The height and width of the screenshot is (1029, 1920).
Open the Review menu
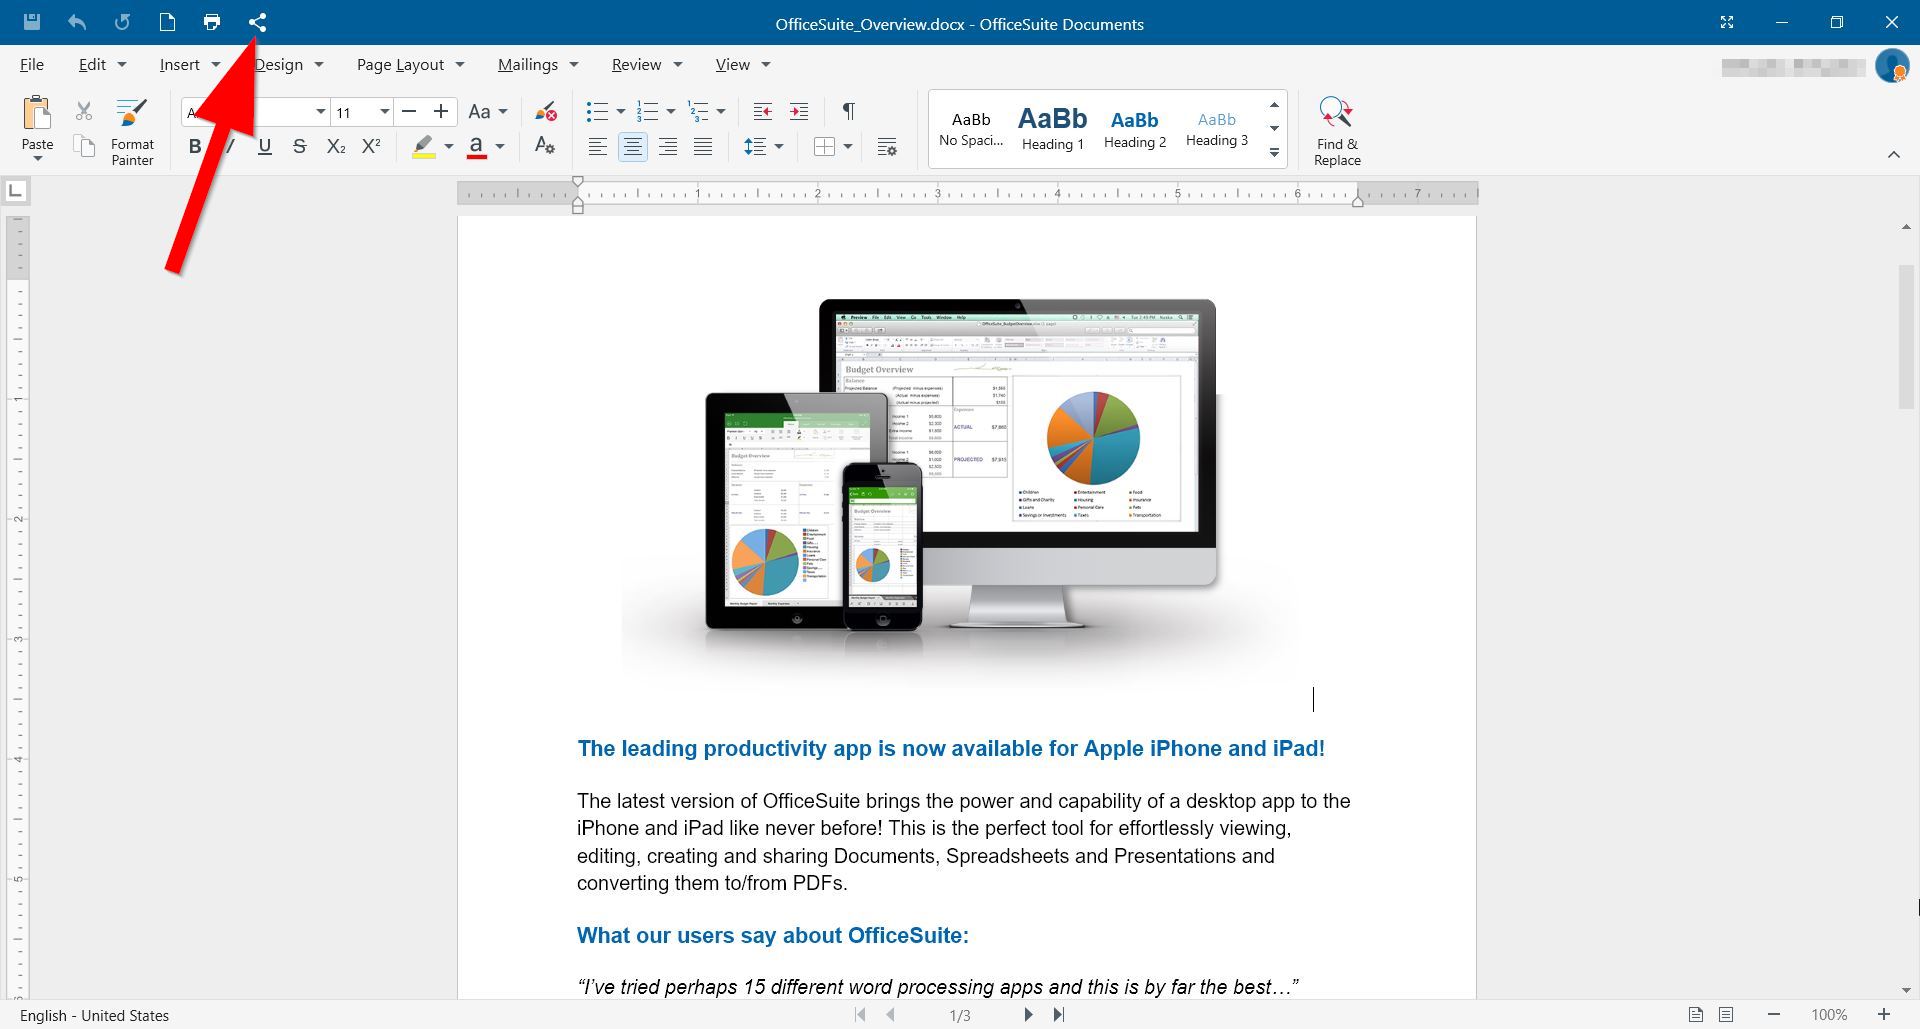click(x=646, y=65)
